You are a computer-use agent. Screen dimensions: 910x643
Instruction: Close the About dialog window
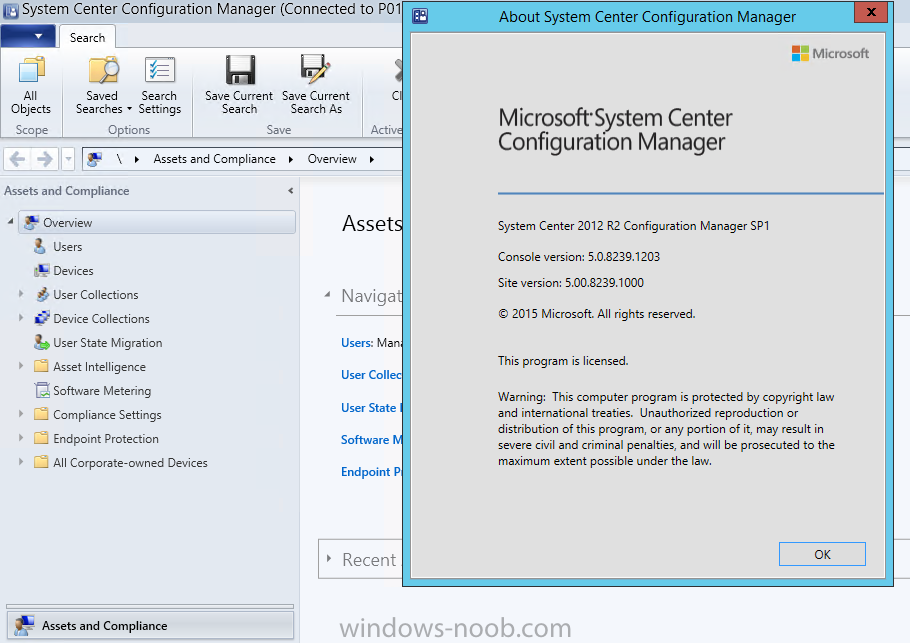[x=871, y=12]
